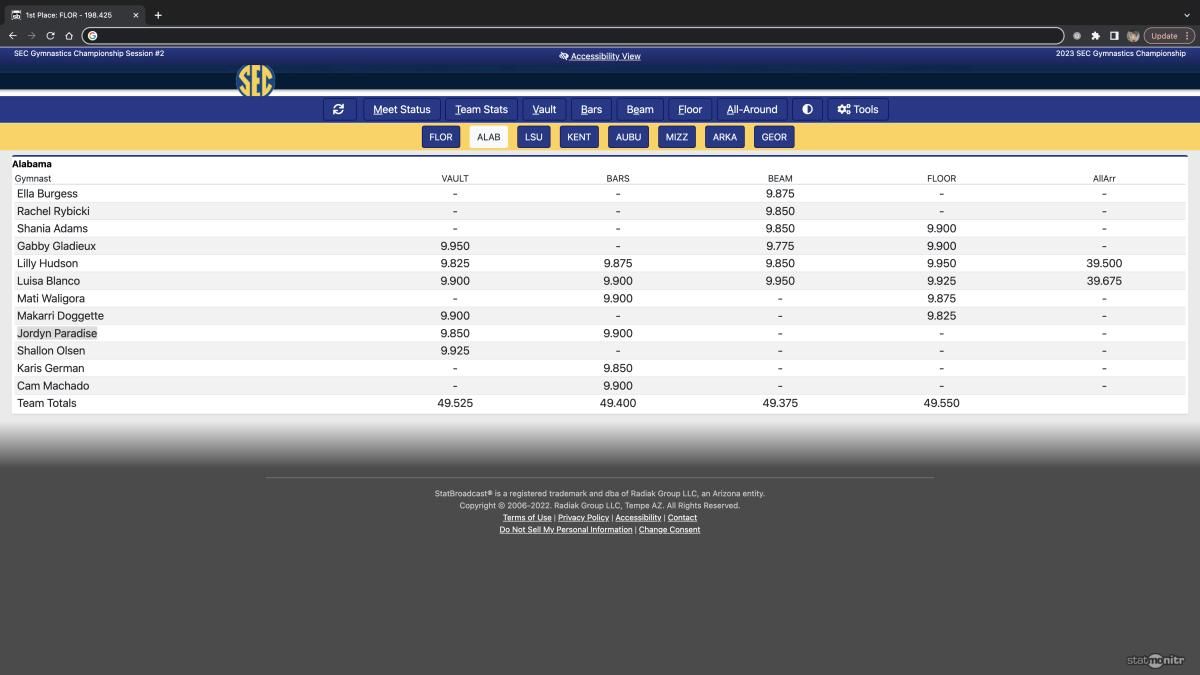Select gymnast Makarri Doggette
The height and width of the screenshot is (675, 1200).
pyautogui.click(x=60, y=316)
